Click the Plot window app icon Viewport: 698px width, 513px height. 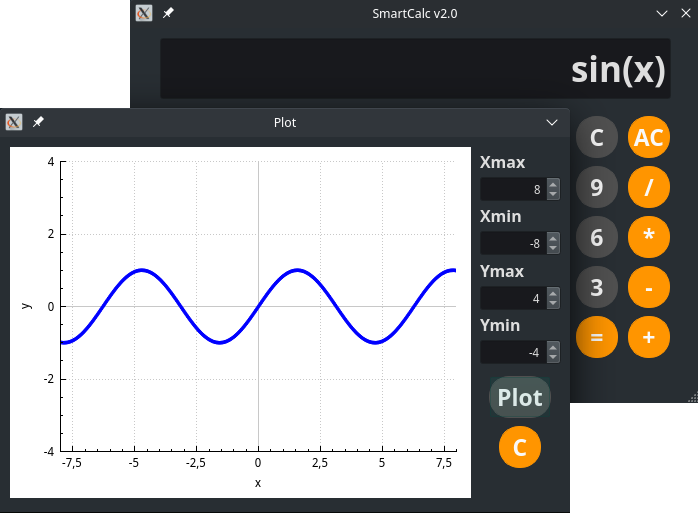14,122
